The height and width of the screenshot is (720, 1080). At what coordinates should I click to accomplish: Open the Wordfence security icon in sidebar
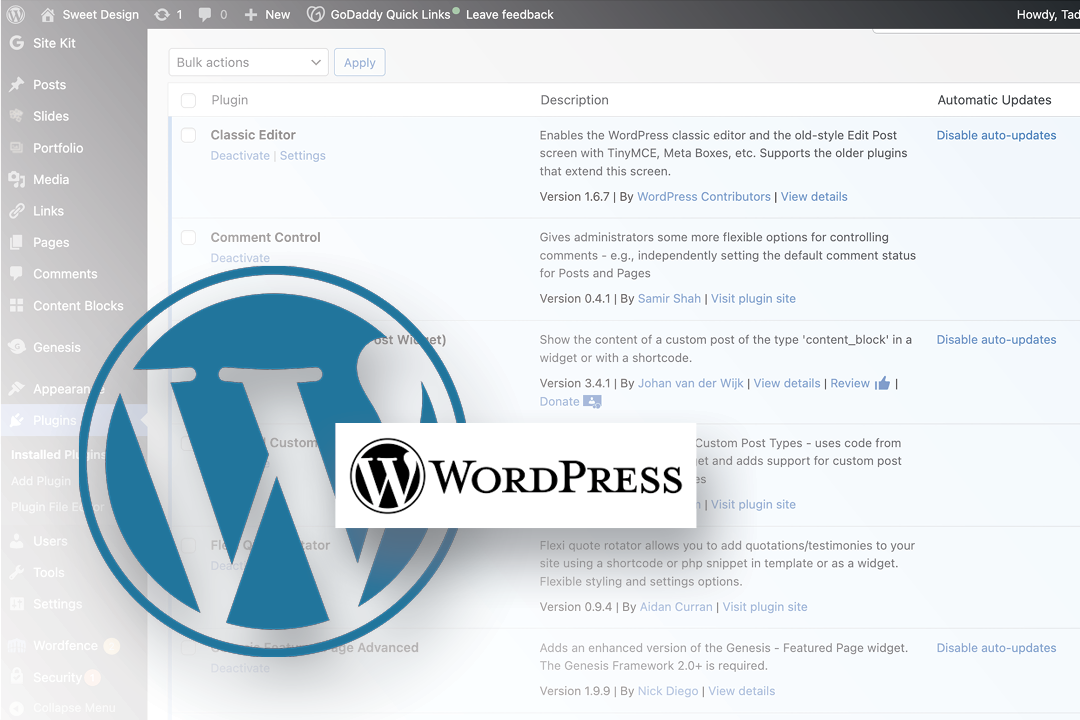pyautogui.click(x=16, y=645)
